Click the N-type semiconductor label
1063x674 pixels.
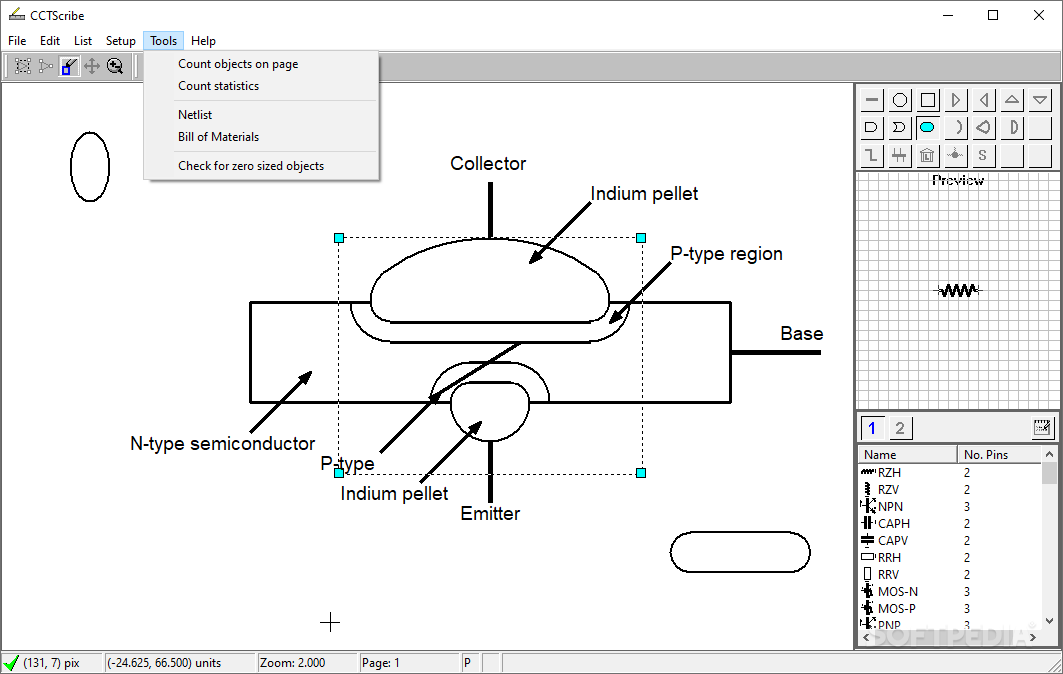pyautogui.click(x=222, y=443)
